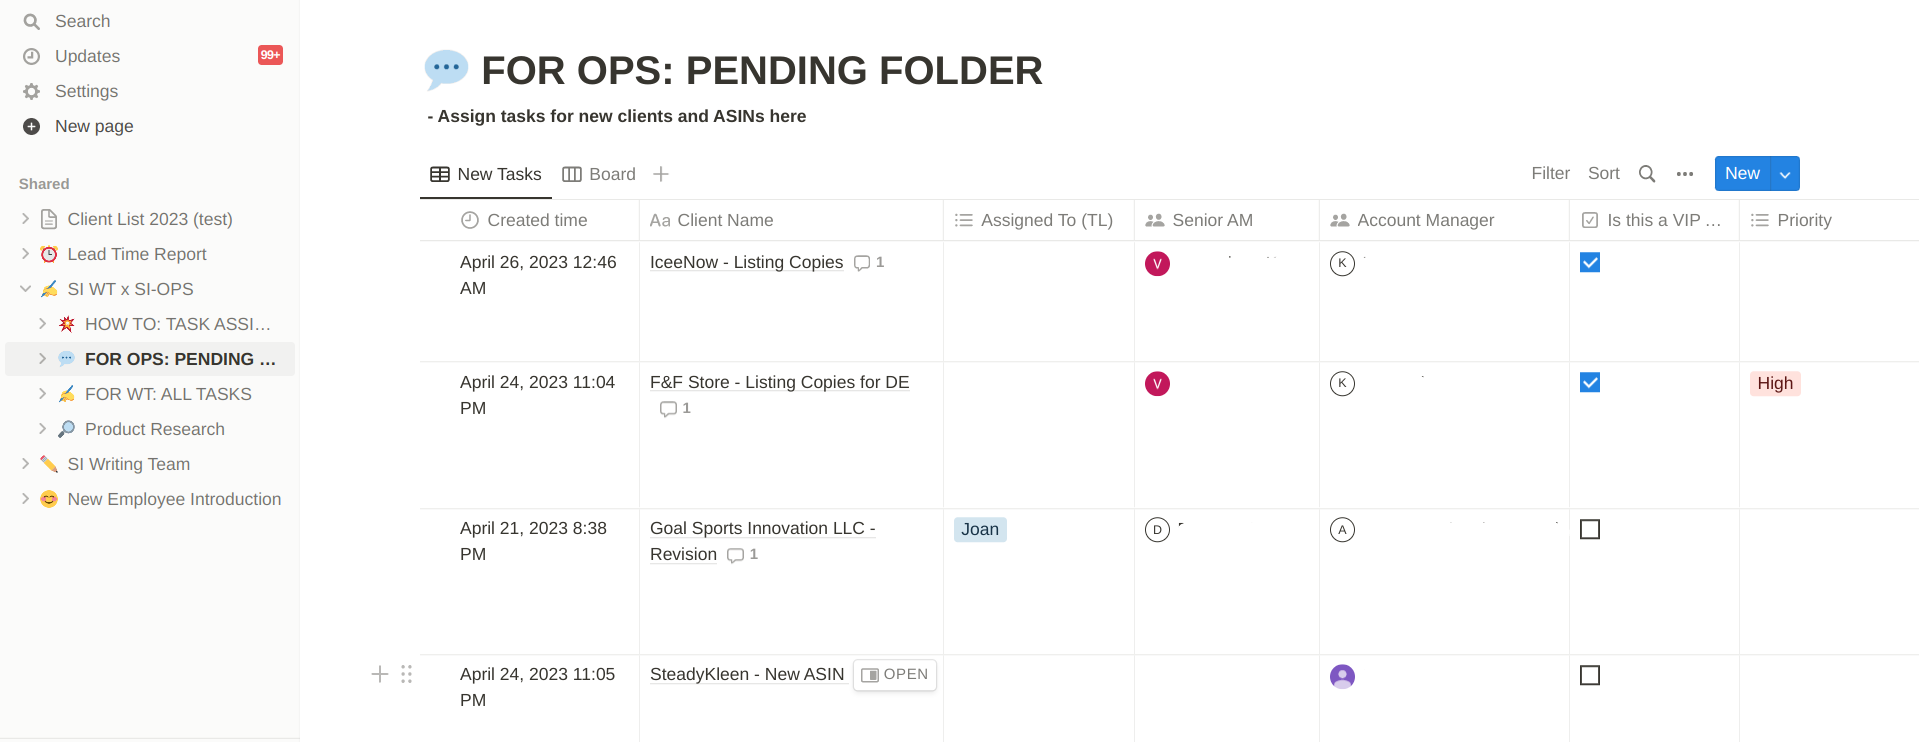Uncheck the VIP checkbox for IceeNow row
This screenshot has height=742, width=1919.
coord(1590,263)
